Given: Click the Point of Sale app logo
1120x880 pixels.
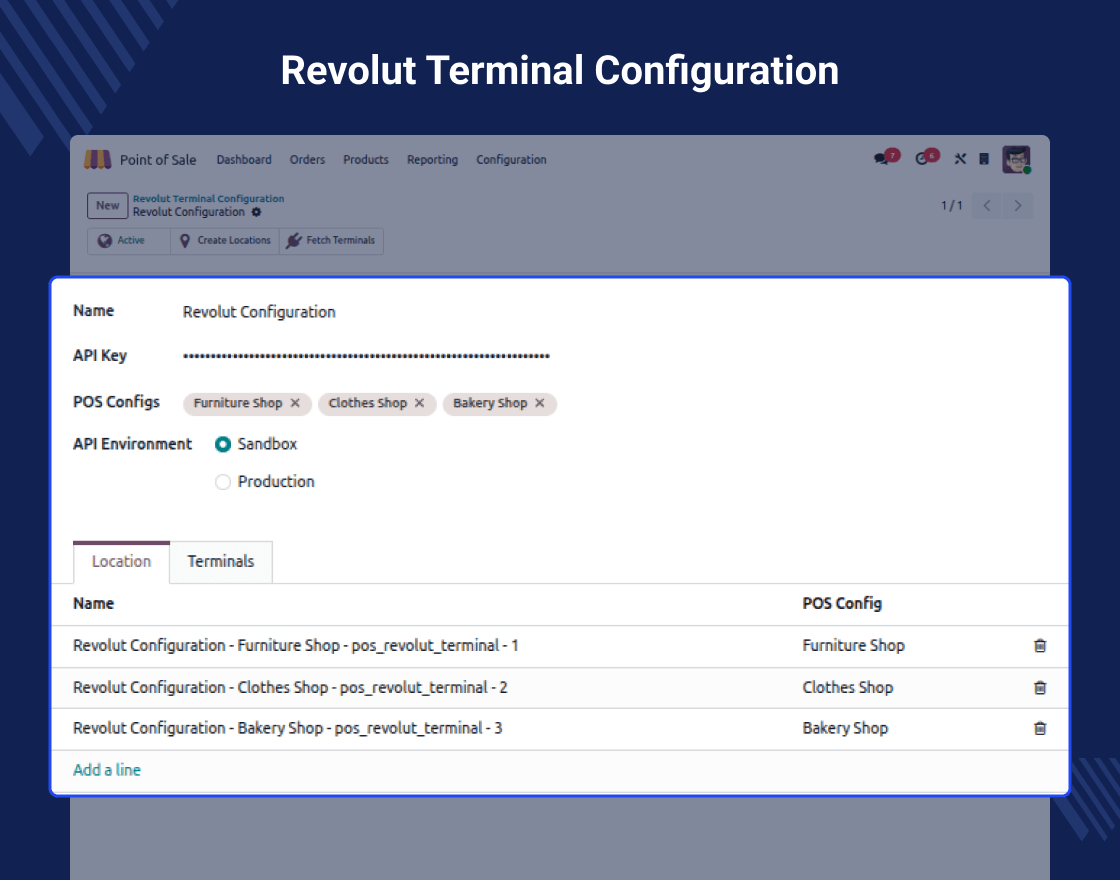Looking at the screenshot, I should (x=98, y=159).
